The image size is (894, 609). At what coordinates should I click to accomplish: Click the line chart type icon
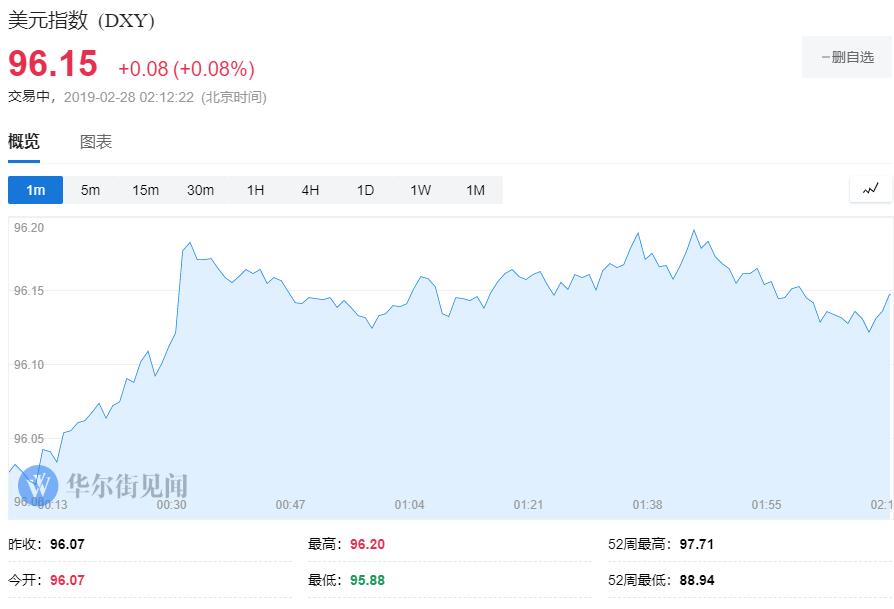point(870,189)
